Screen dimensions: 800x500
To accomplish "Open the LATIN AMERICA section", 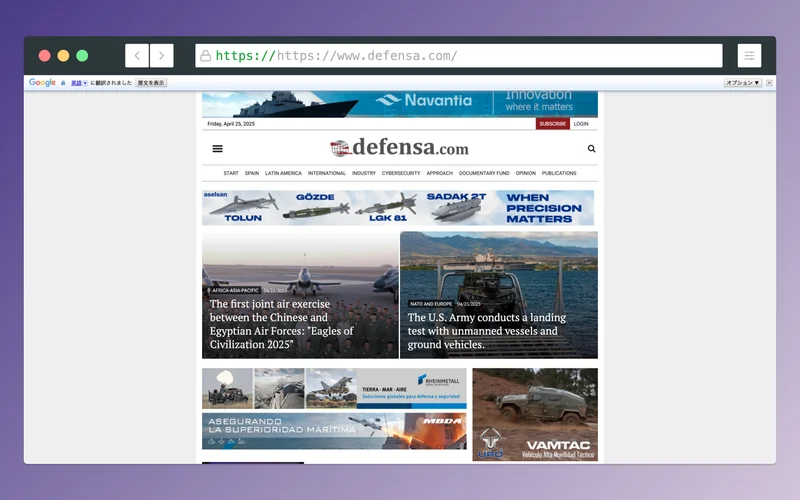I will click(x=283, y=173).
